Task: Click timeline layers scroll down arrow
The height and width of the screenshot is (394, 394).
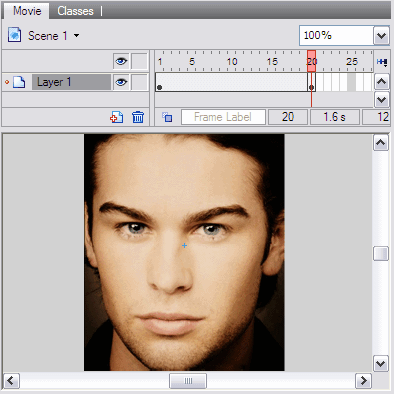Action: coord(382,99)
